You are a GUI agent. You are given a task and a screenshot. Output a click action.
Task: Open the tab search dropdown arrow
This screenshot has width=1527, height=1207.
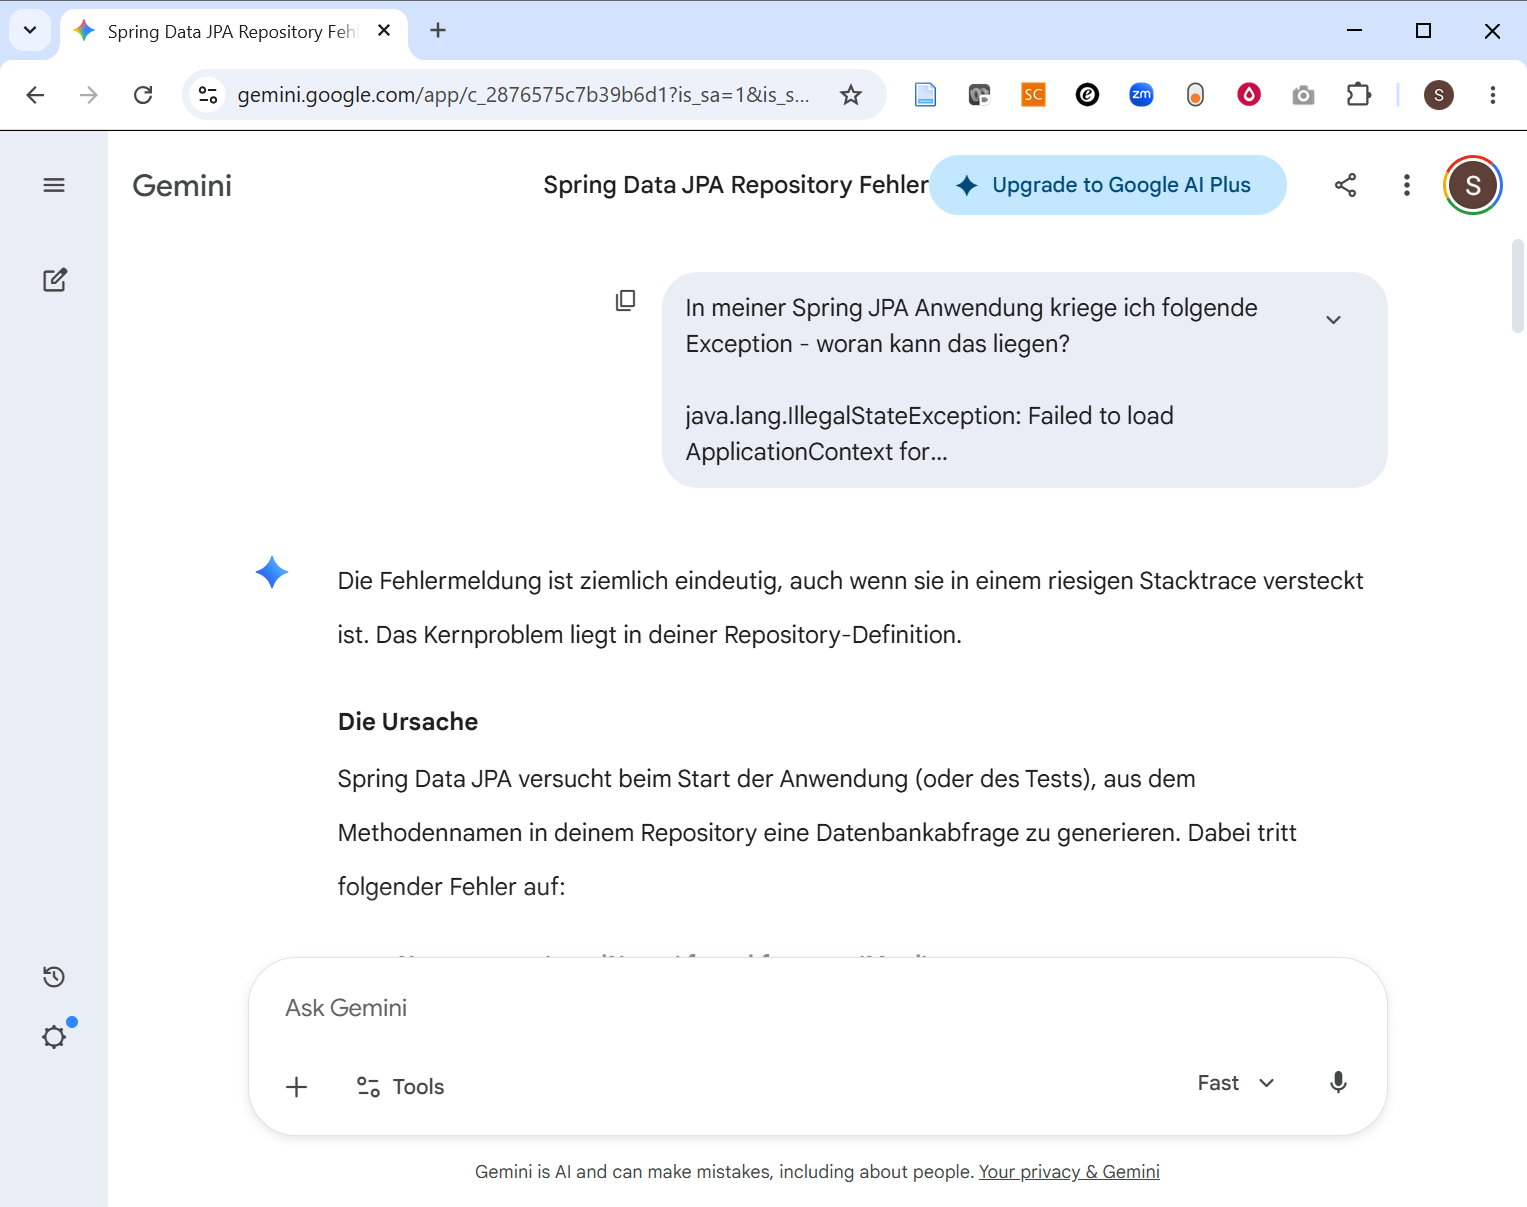point(30,30)
